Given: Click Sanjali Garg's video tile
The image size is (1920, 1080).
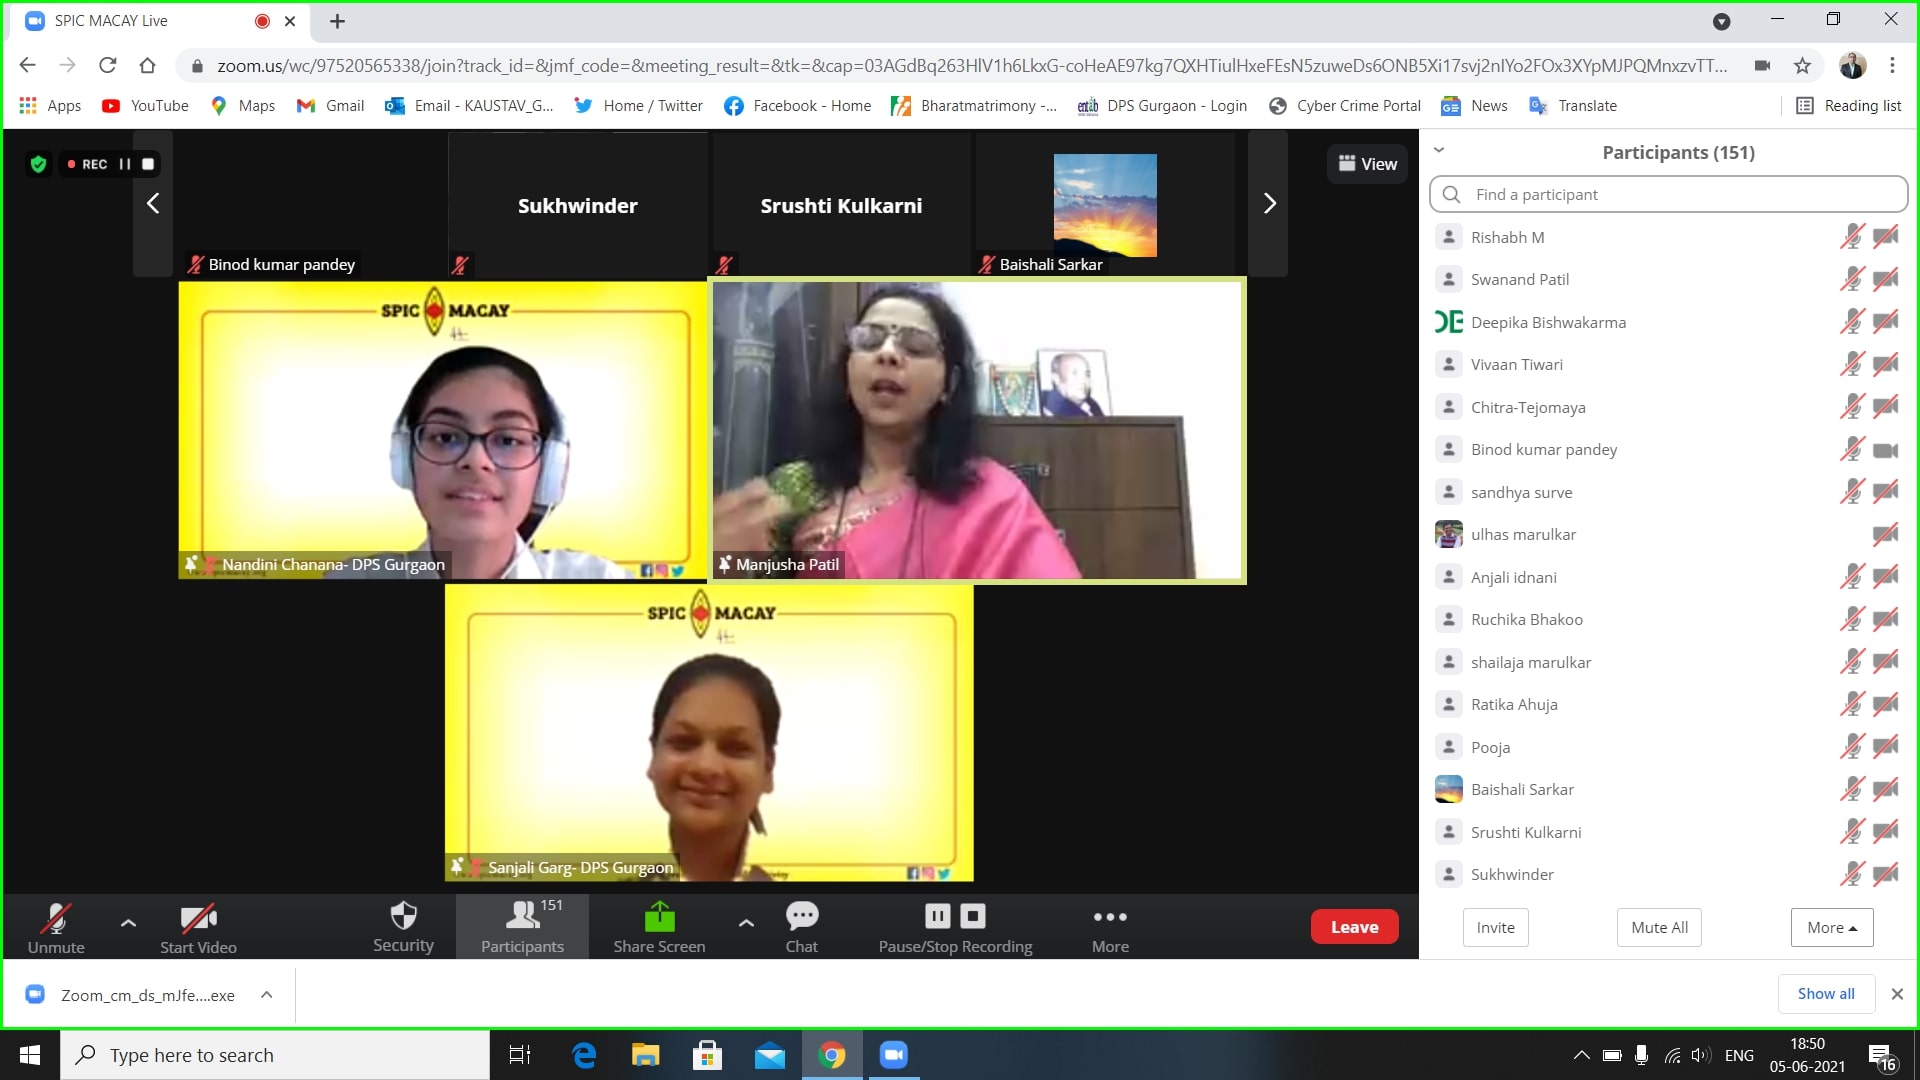Looking at the screenshot, I should (709, 733).
